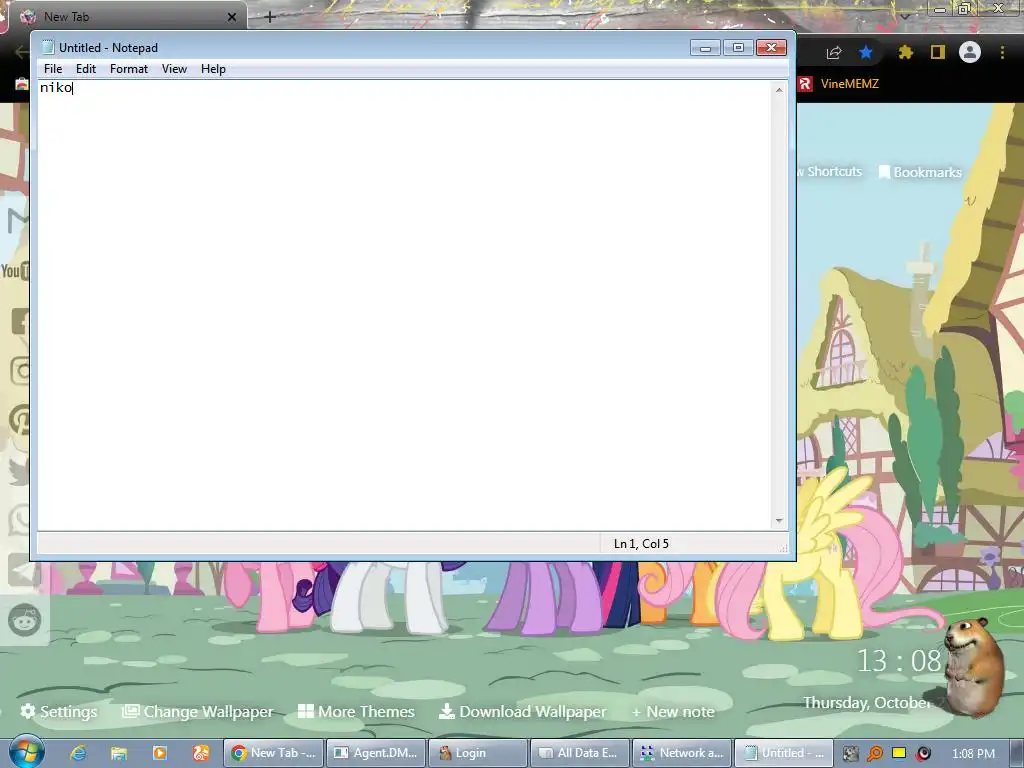Image resolution: width=1024 pixels, height=768 pixels.
Task: Minimize the Notepad window
Action: 705,48
